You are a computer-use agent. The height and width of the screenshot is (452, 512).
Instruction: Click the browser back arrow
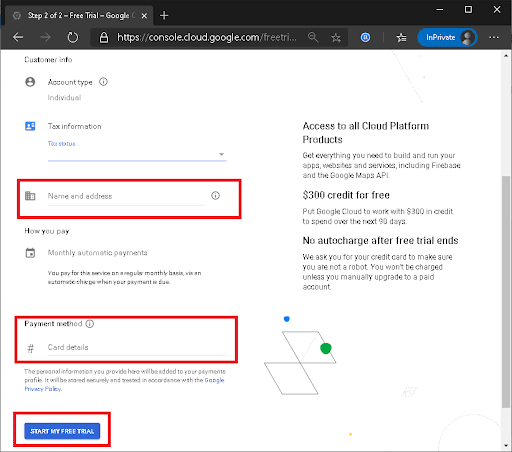(18, 37)
